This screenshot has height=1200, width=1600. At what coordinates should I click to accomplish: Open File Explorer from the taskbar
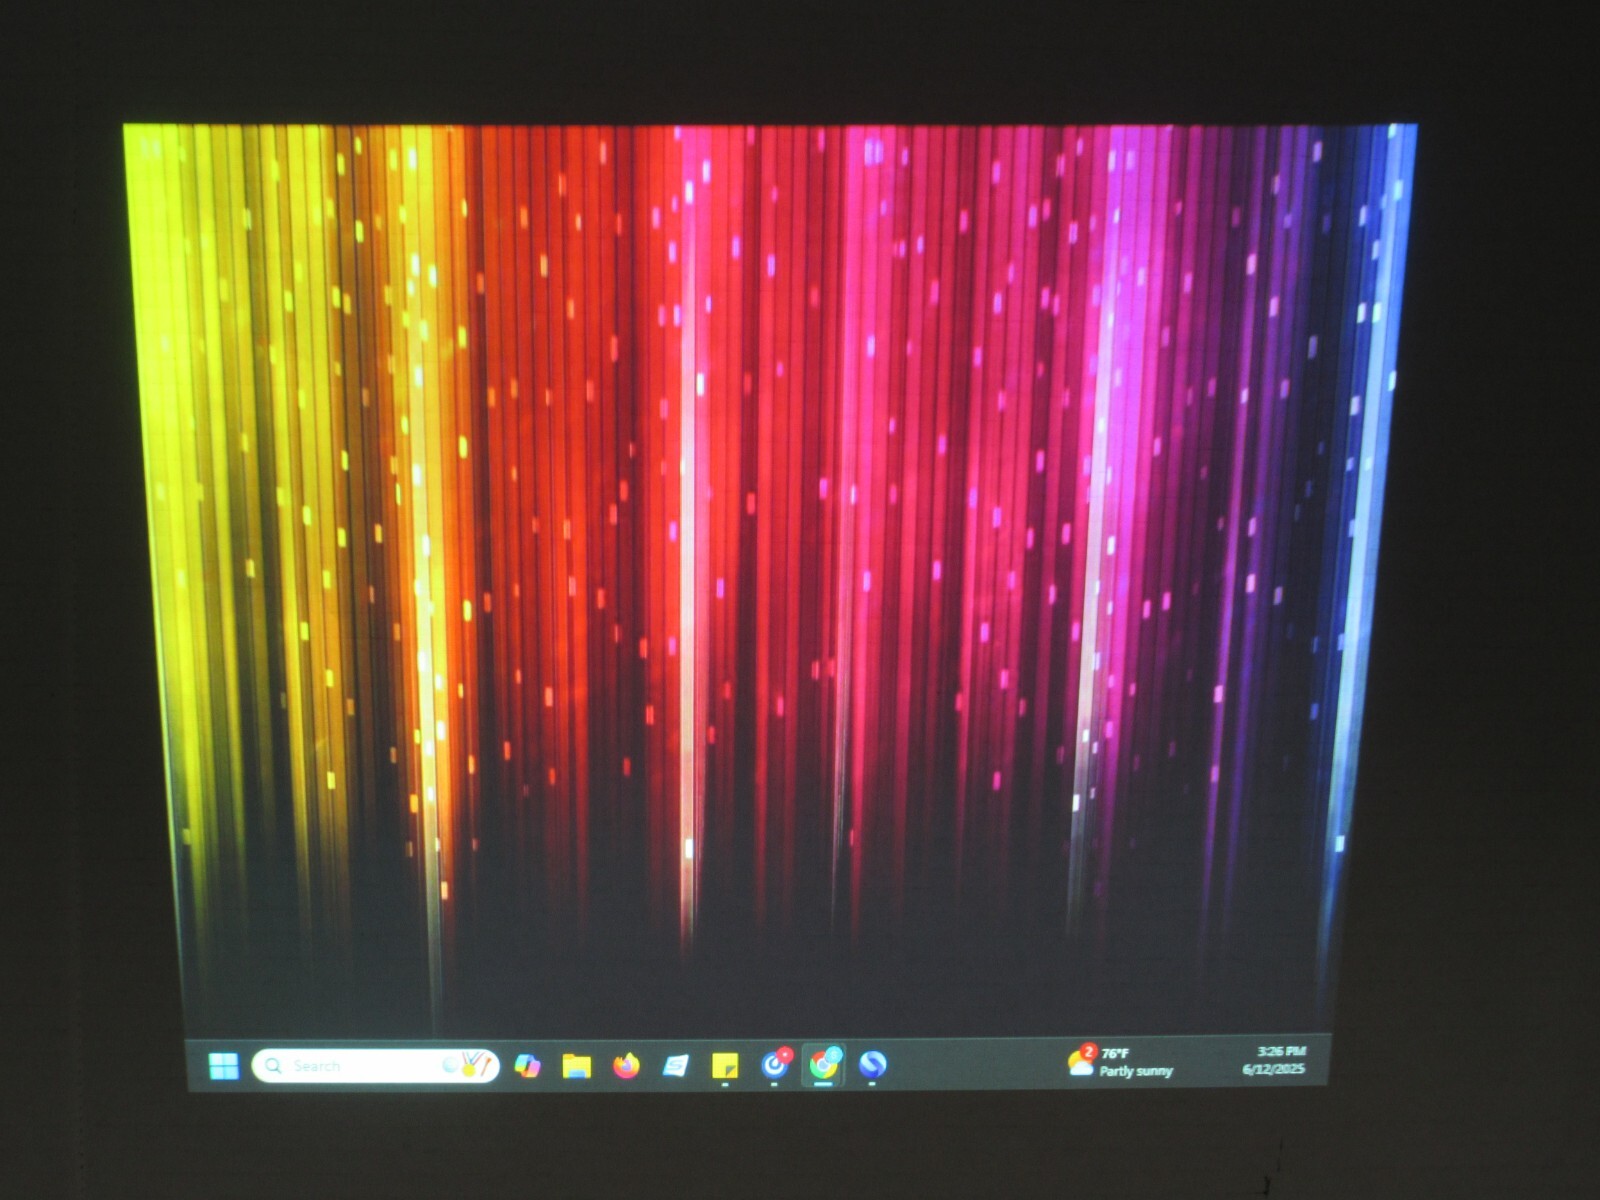coord(576,1066)
